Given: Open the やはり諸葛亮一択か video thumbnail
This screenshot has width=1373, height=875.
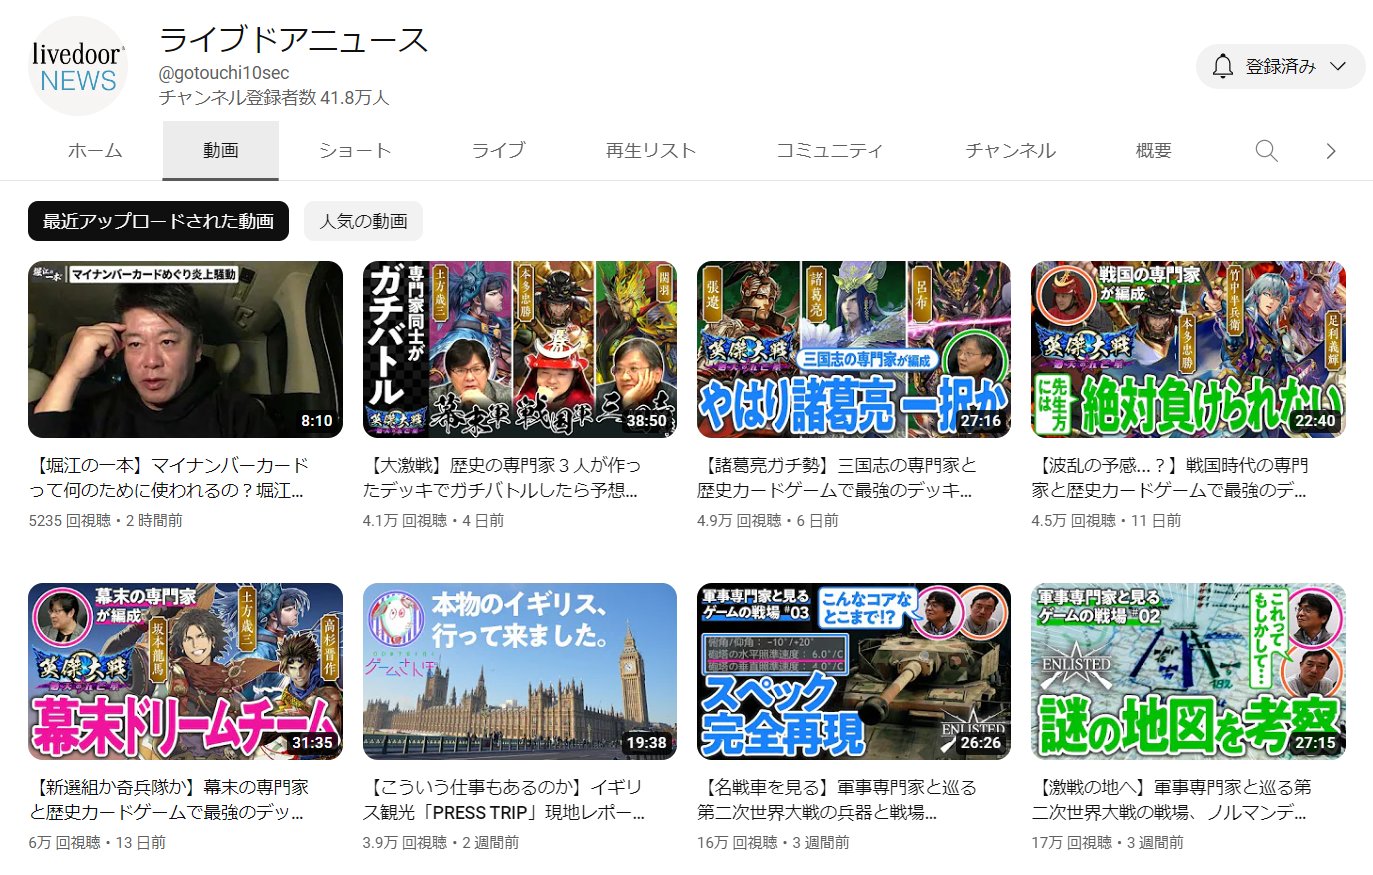Looking at the screenshot, I should point(854,349).
